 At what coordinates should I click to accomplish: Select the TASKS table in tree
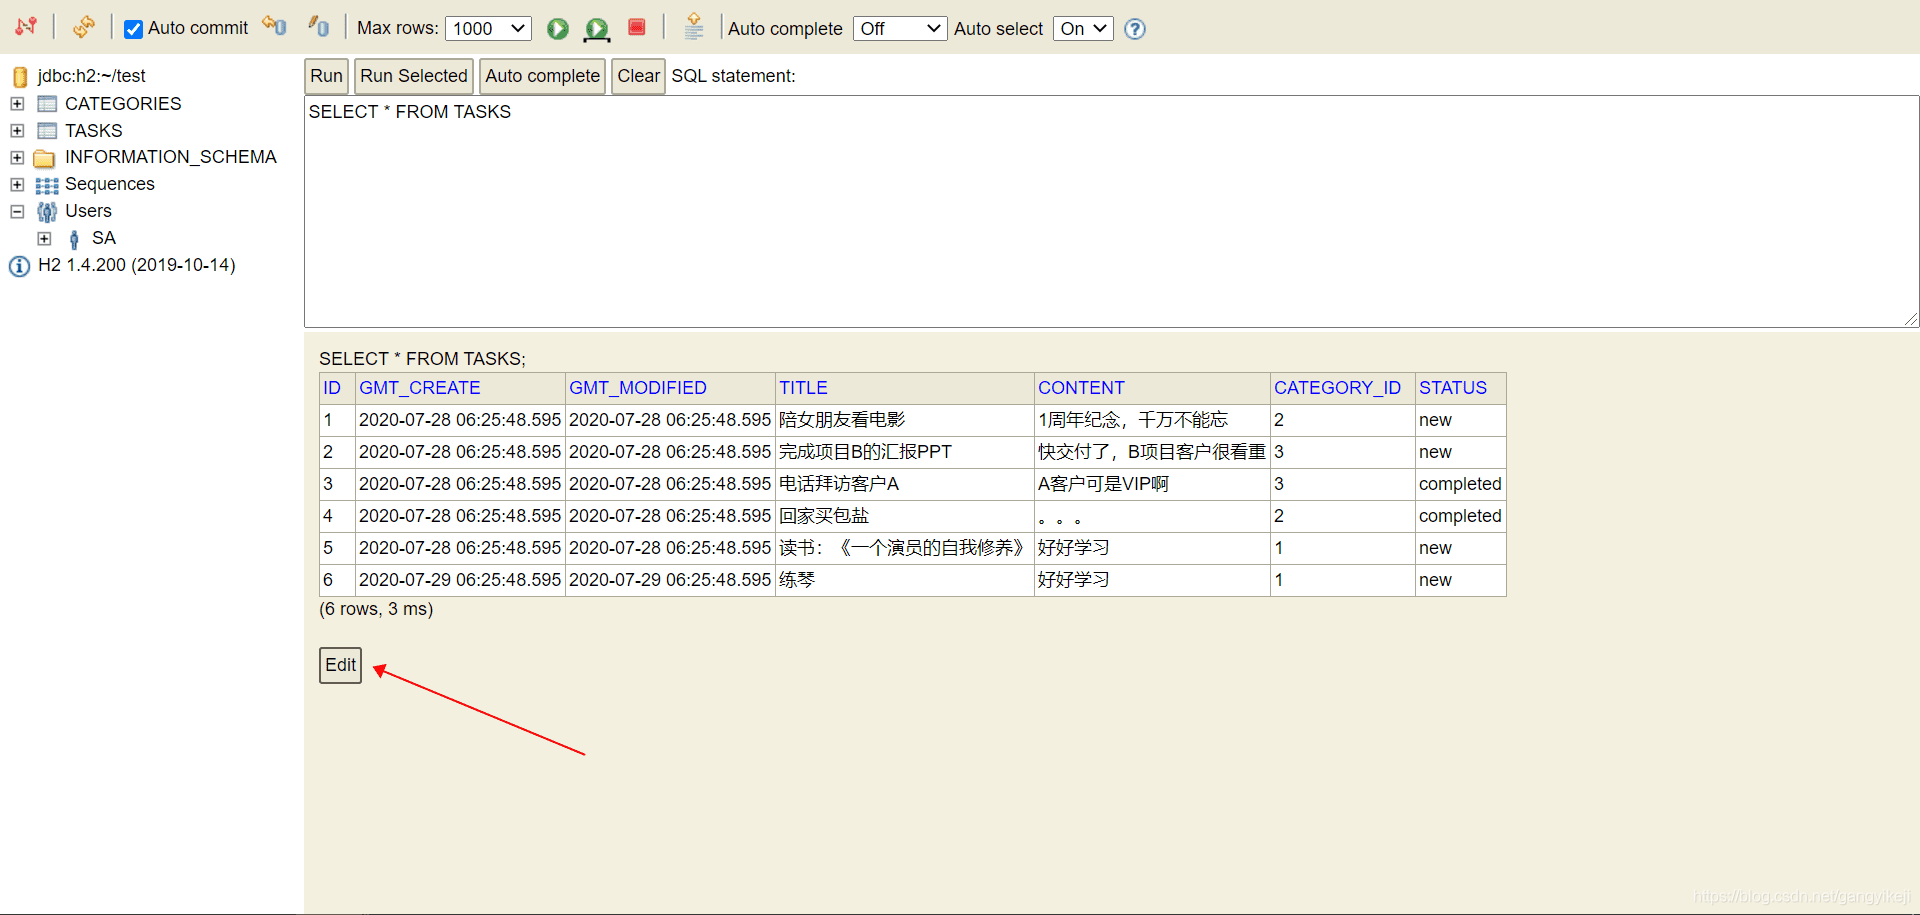[94, 131]
